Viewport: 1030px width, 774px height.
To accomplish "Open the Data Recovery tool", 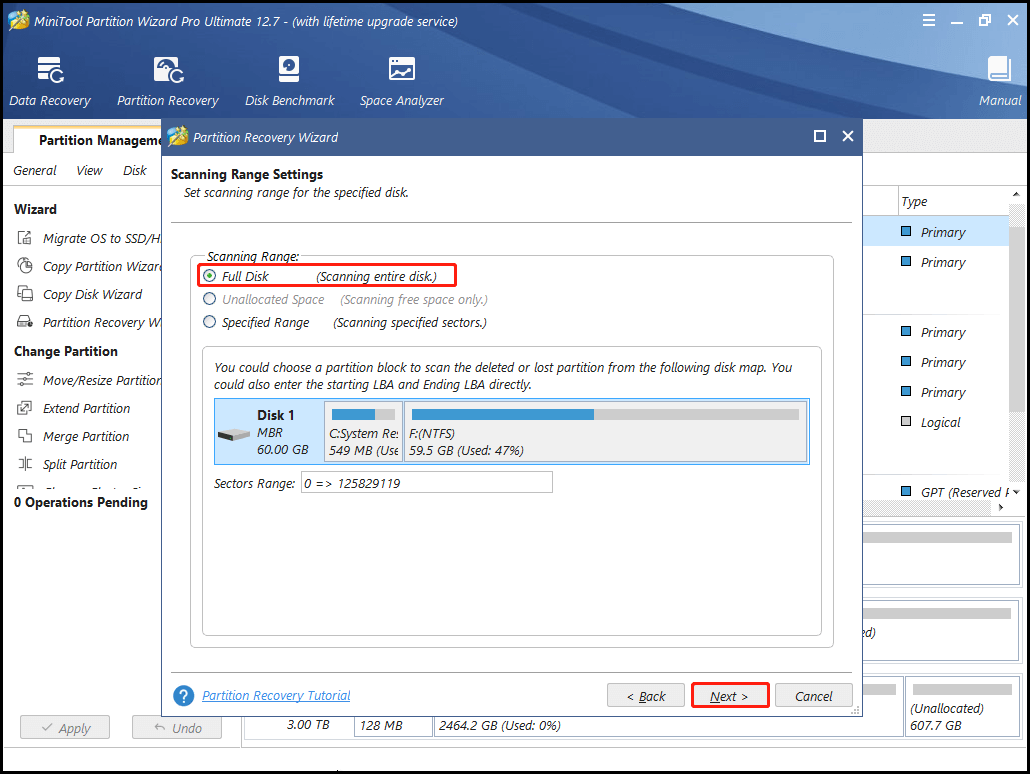I will click(50, 80).
